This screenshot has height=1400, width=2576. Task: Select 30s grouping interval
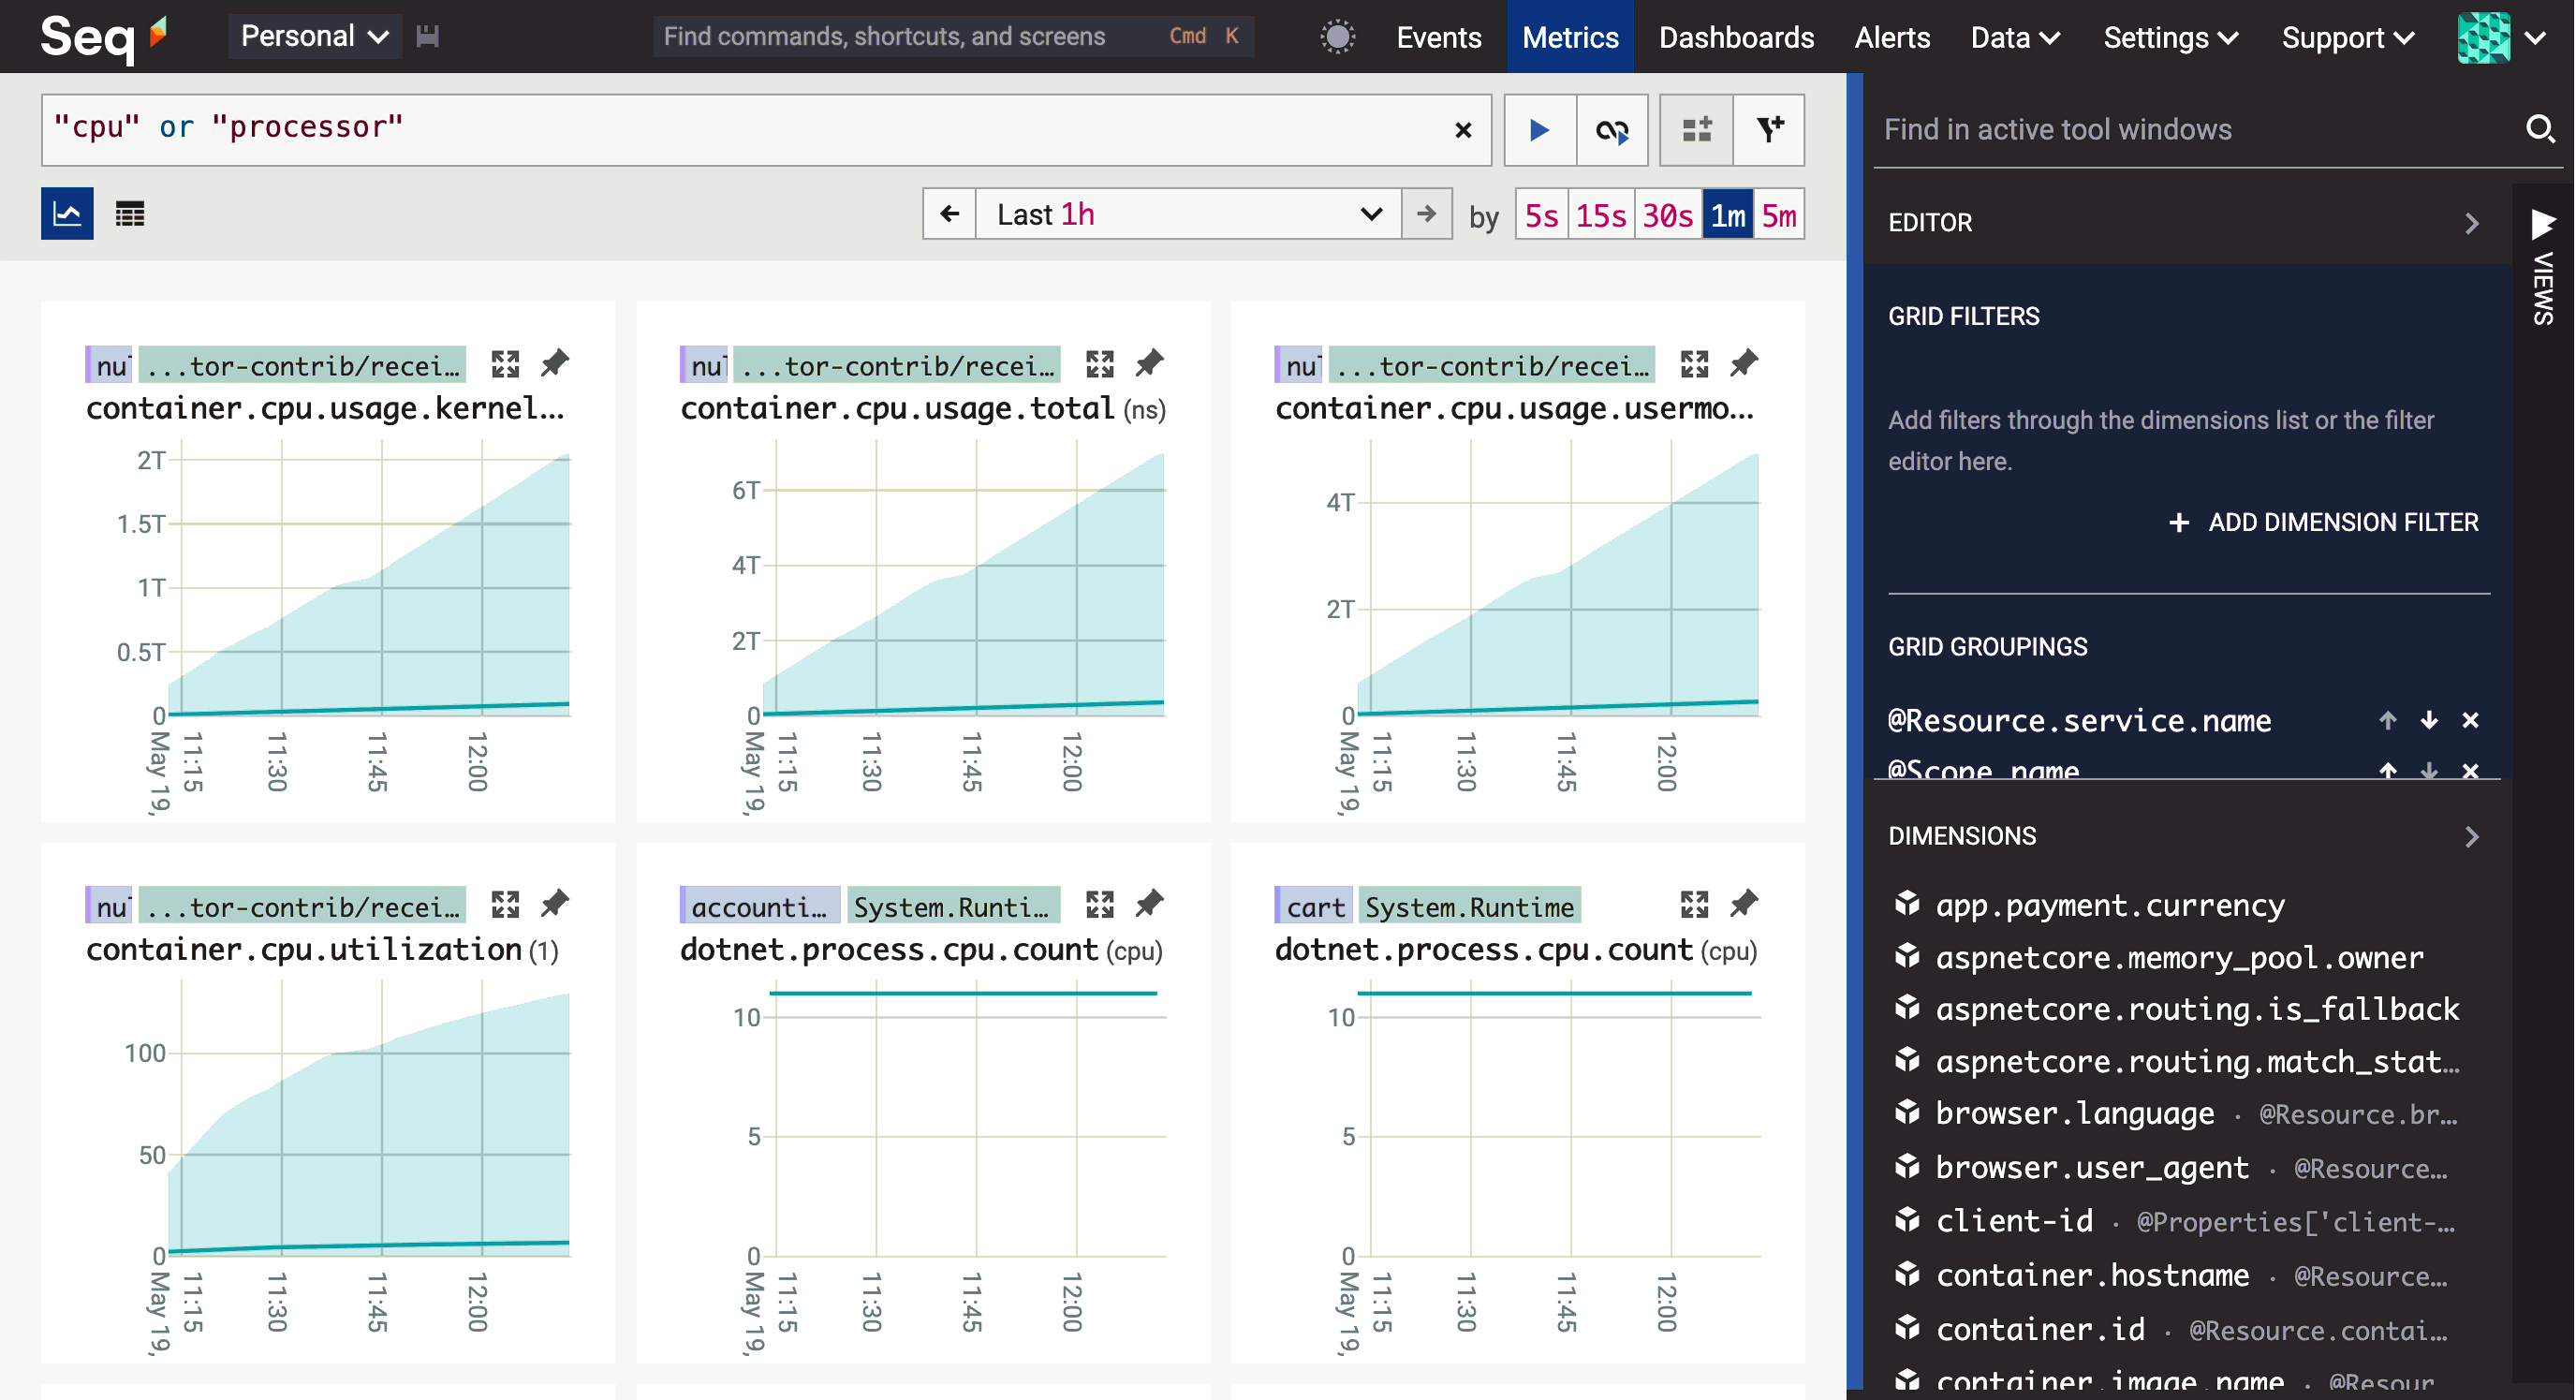pos(1667,215)
